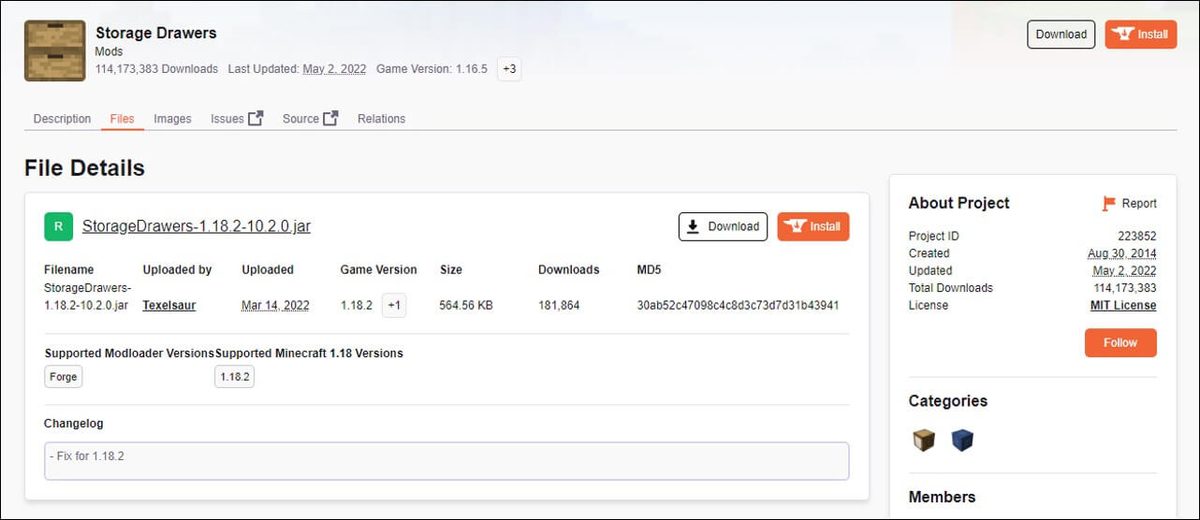
Task: Open the MIT License link
Action: pos(1123,305)
